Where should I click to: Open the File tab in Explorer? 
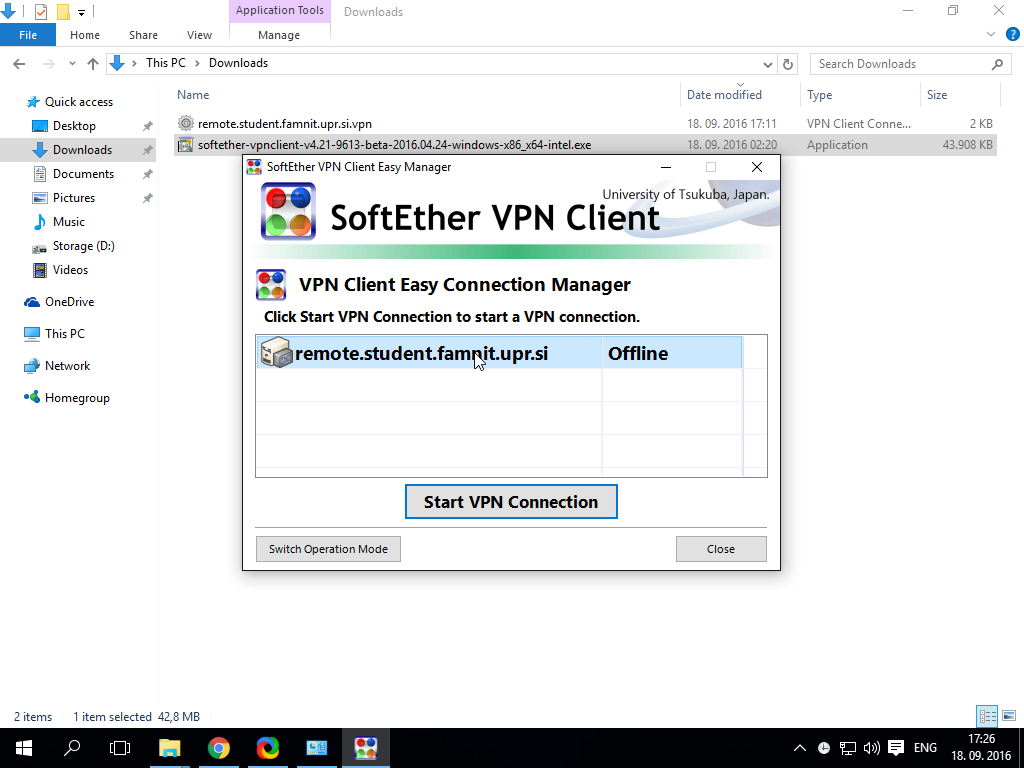point(28,35)
